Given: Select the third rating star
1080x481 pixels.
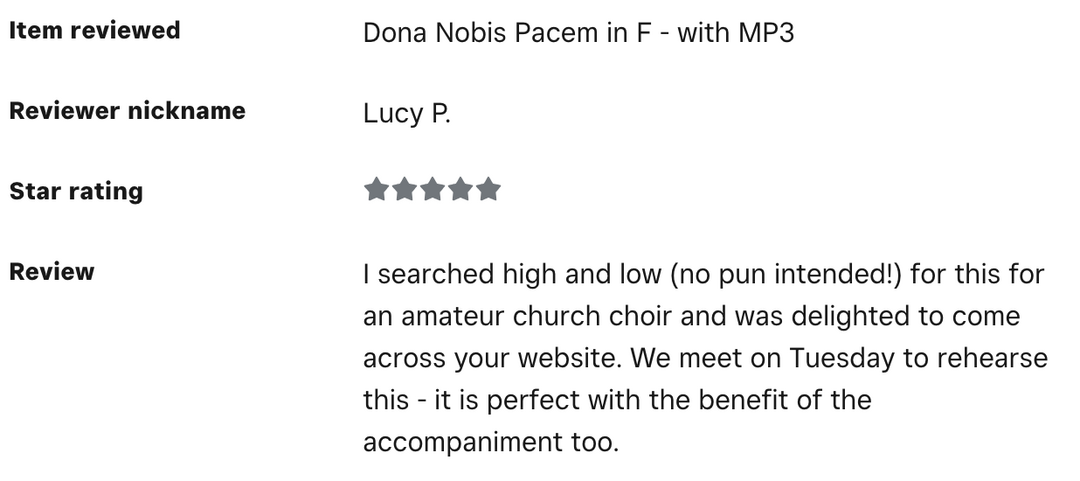Looking at the screenshot, I should tap(432, 189).
